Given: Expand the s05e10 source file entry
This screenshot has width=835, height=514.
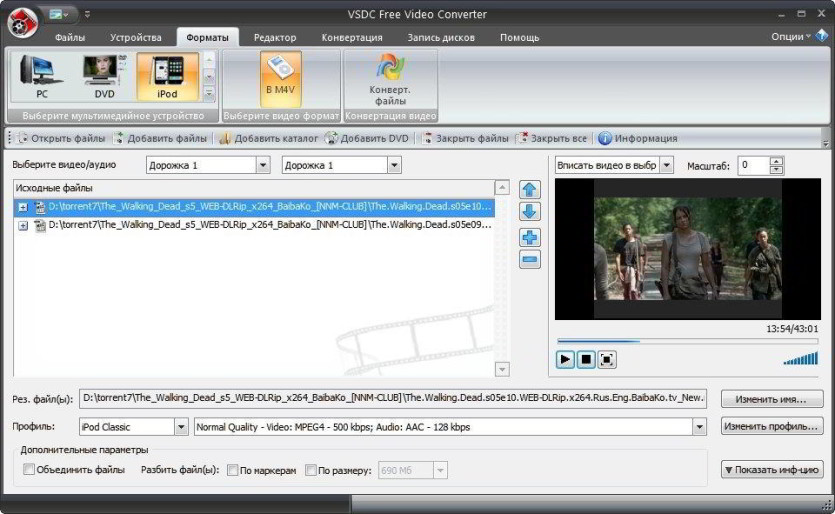Looking at the screenshot, I should point(23,207).
